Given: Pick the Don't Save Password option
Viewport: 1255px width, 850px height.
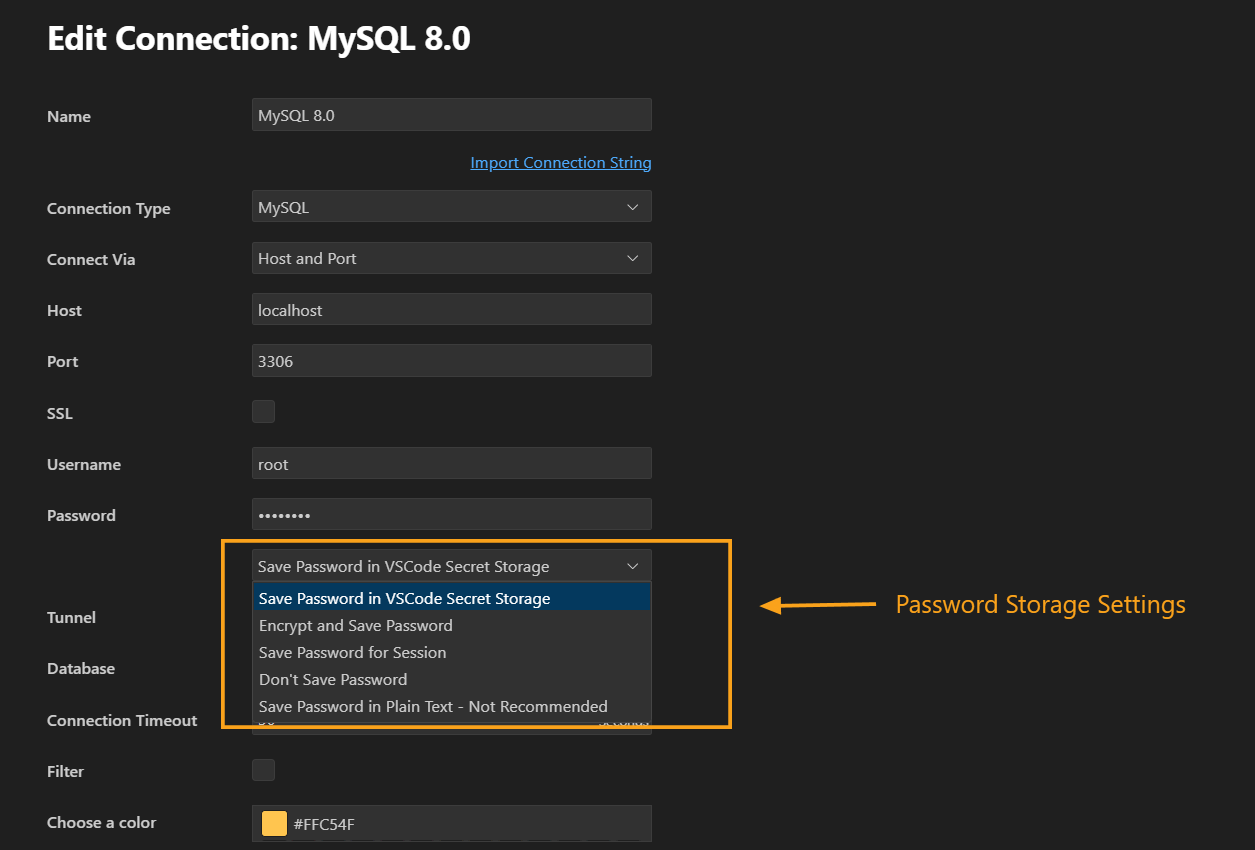Looking at the screenshot, I should 333,680.
